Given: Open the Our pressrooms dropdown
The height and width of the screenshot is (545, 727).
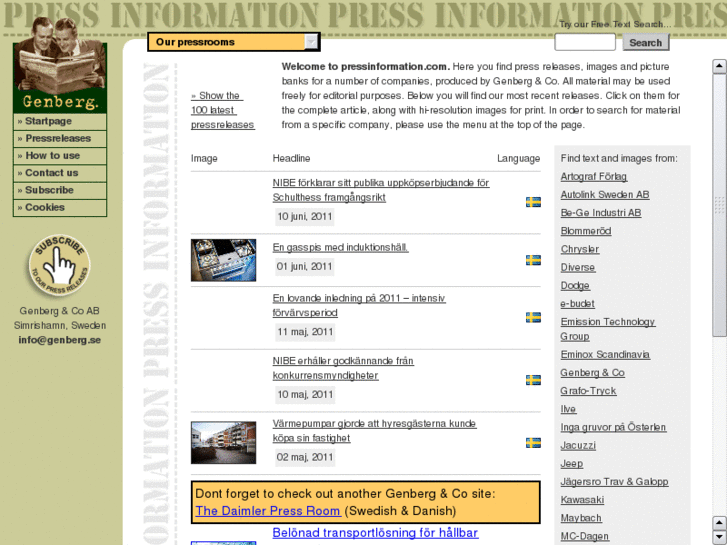Looking at the screenshot, I should [x=234, y=42].
